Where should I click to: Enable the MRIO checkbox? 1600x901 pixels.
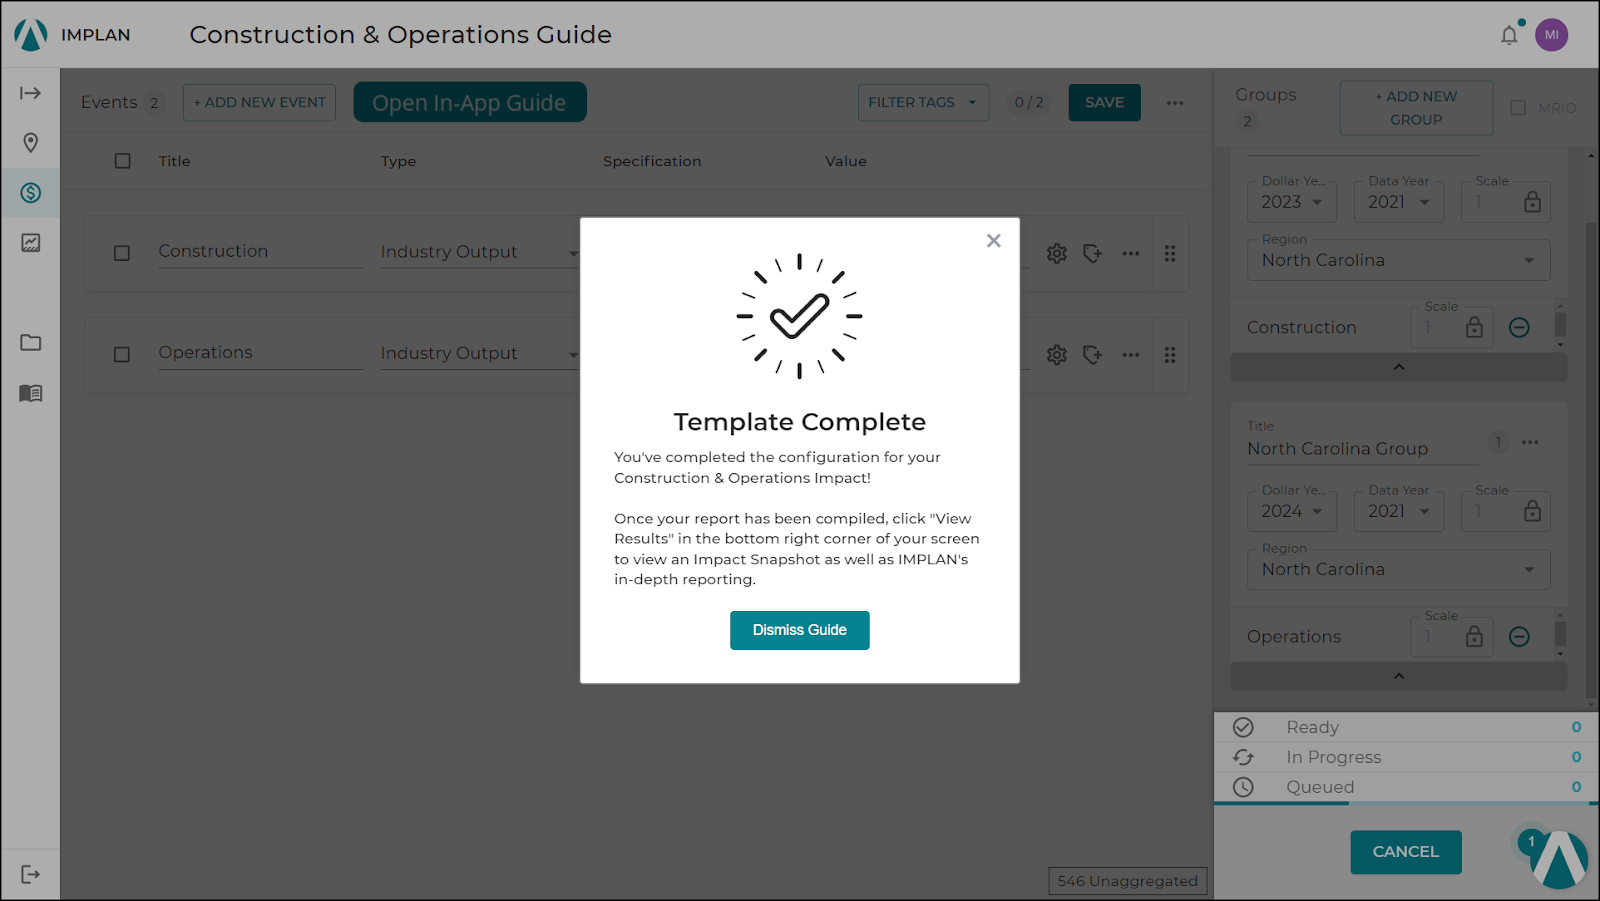click(1516, 108)
